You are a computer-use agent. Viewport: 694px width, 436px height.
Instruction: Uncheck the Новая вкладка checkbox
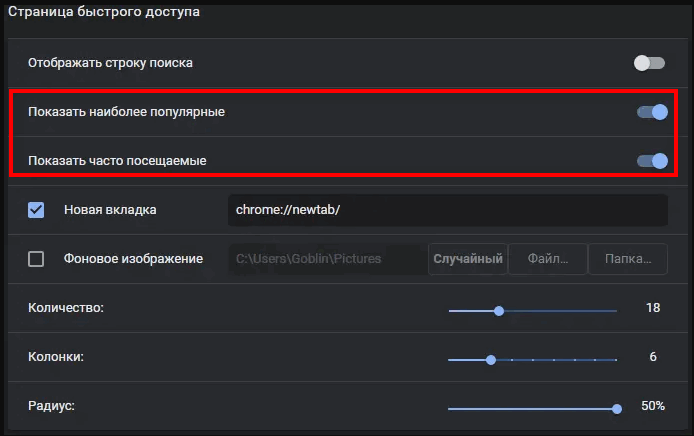[36, 210]
